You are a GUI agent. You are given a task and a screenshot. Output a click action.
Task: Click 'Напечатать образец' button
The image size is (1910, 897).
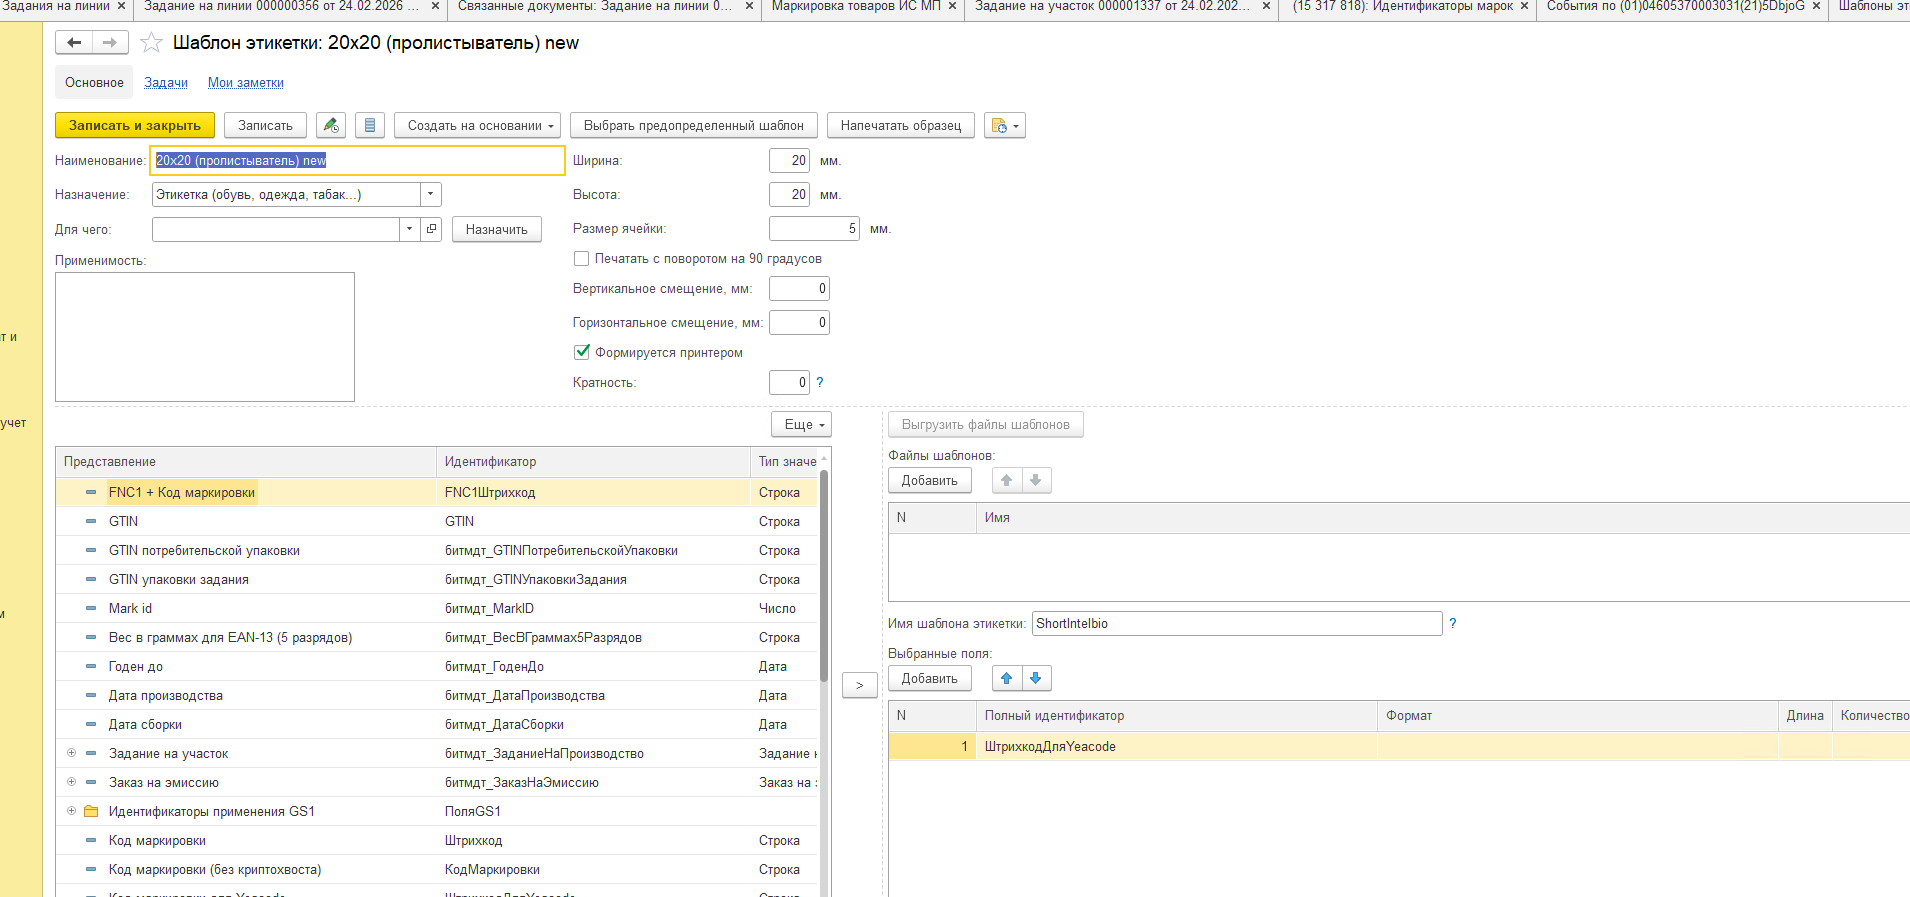pos(900,125)
